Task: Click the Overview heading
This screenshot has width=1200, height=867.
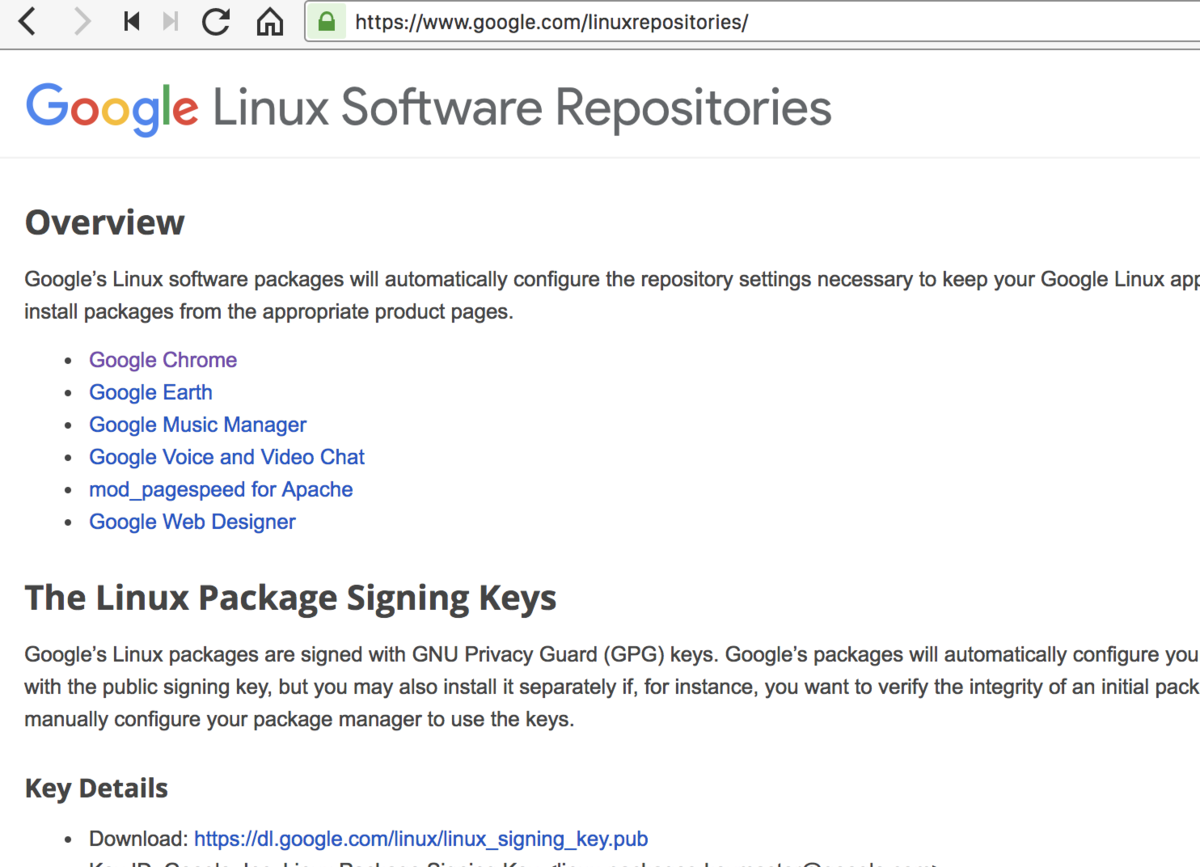Action: (105, 222)
